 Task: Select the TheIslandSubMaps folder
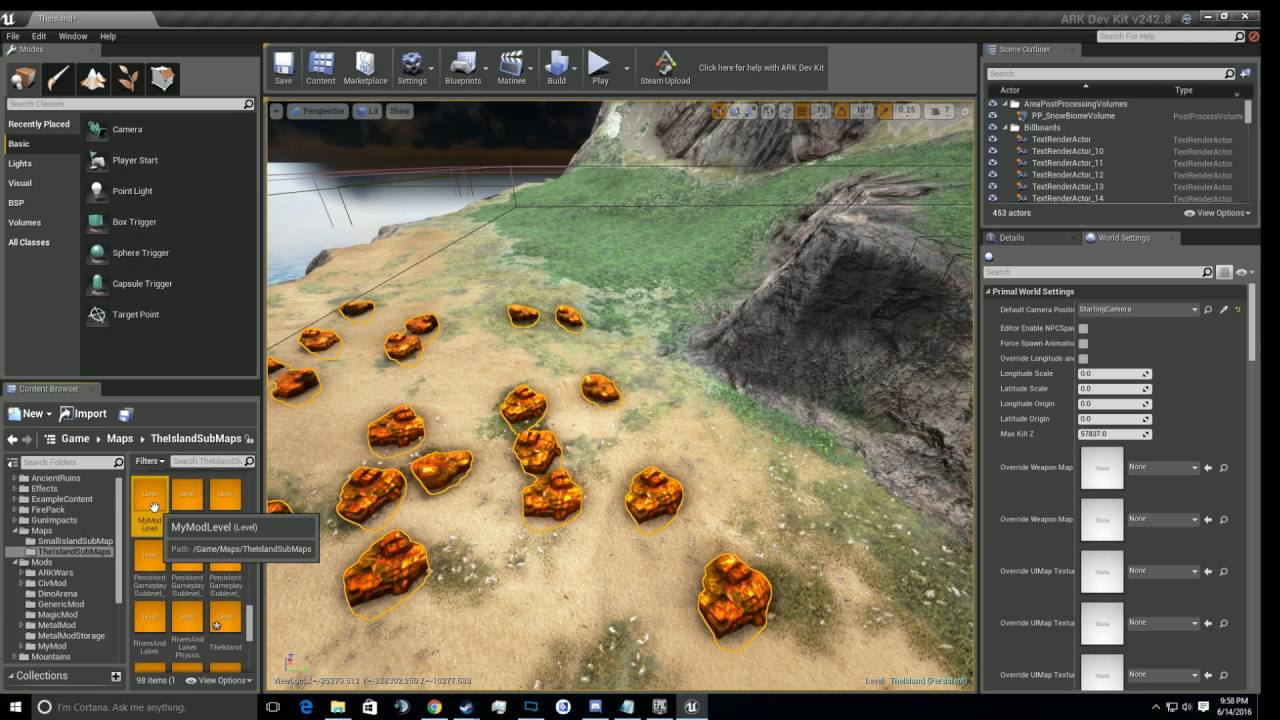[x=74, y=552]
